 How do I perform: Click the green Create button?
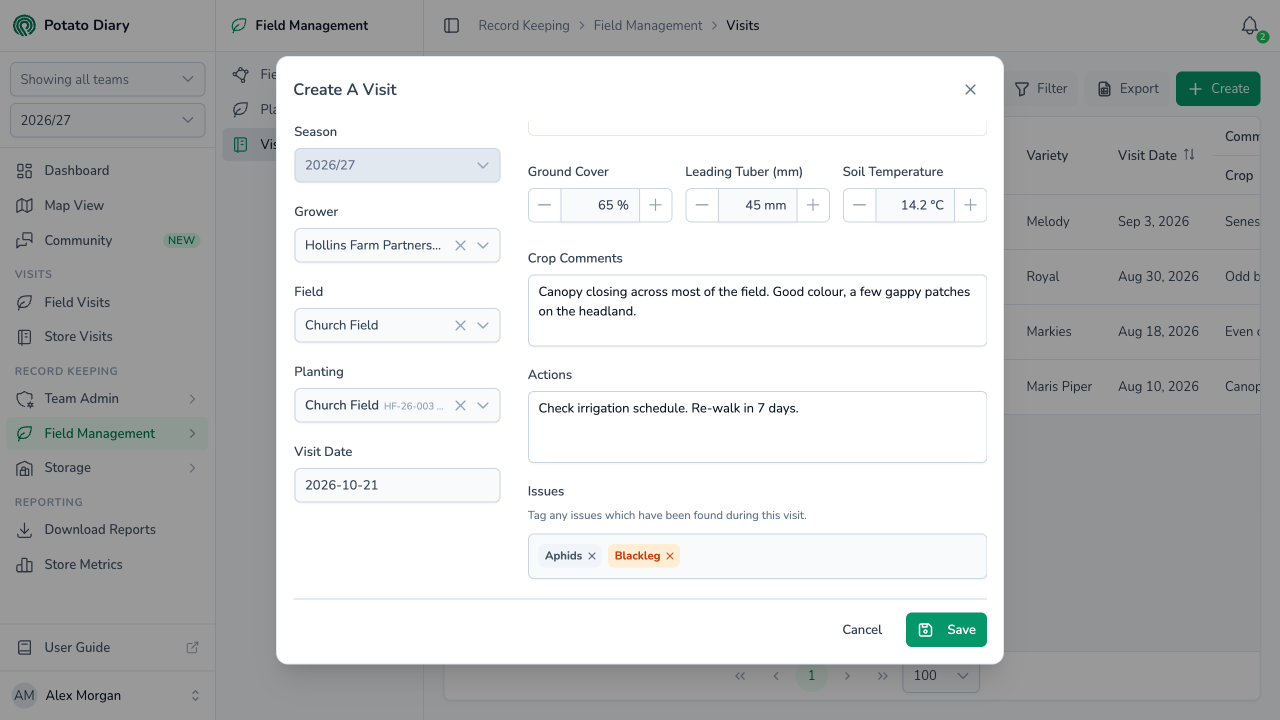click(1218, 89)
